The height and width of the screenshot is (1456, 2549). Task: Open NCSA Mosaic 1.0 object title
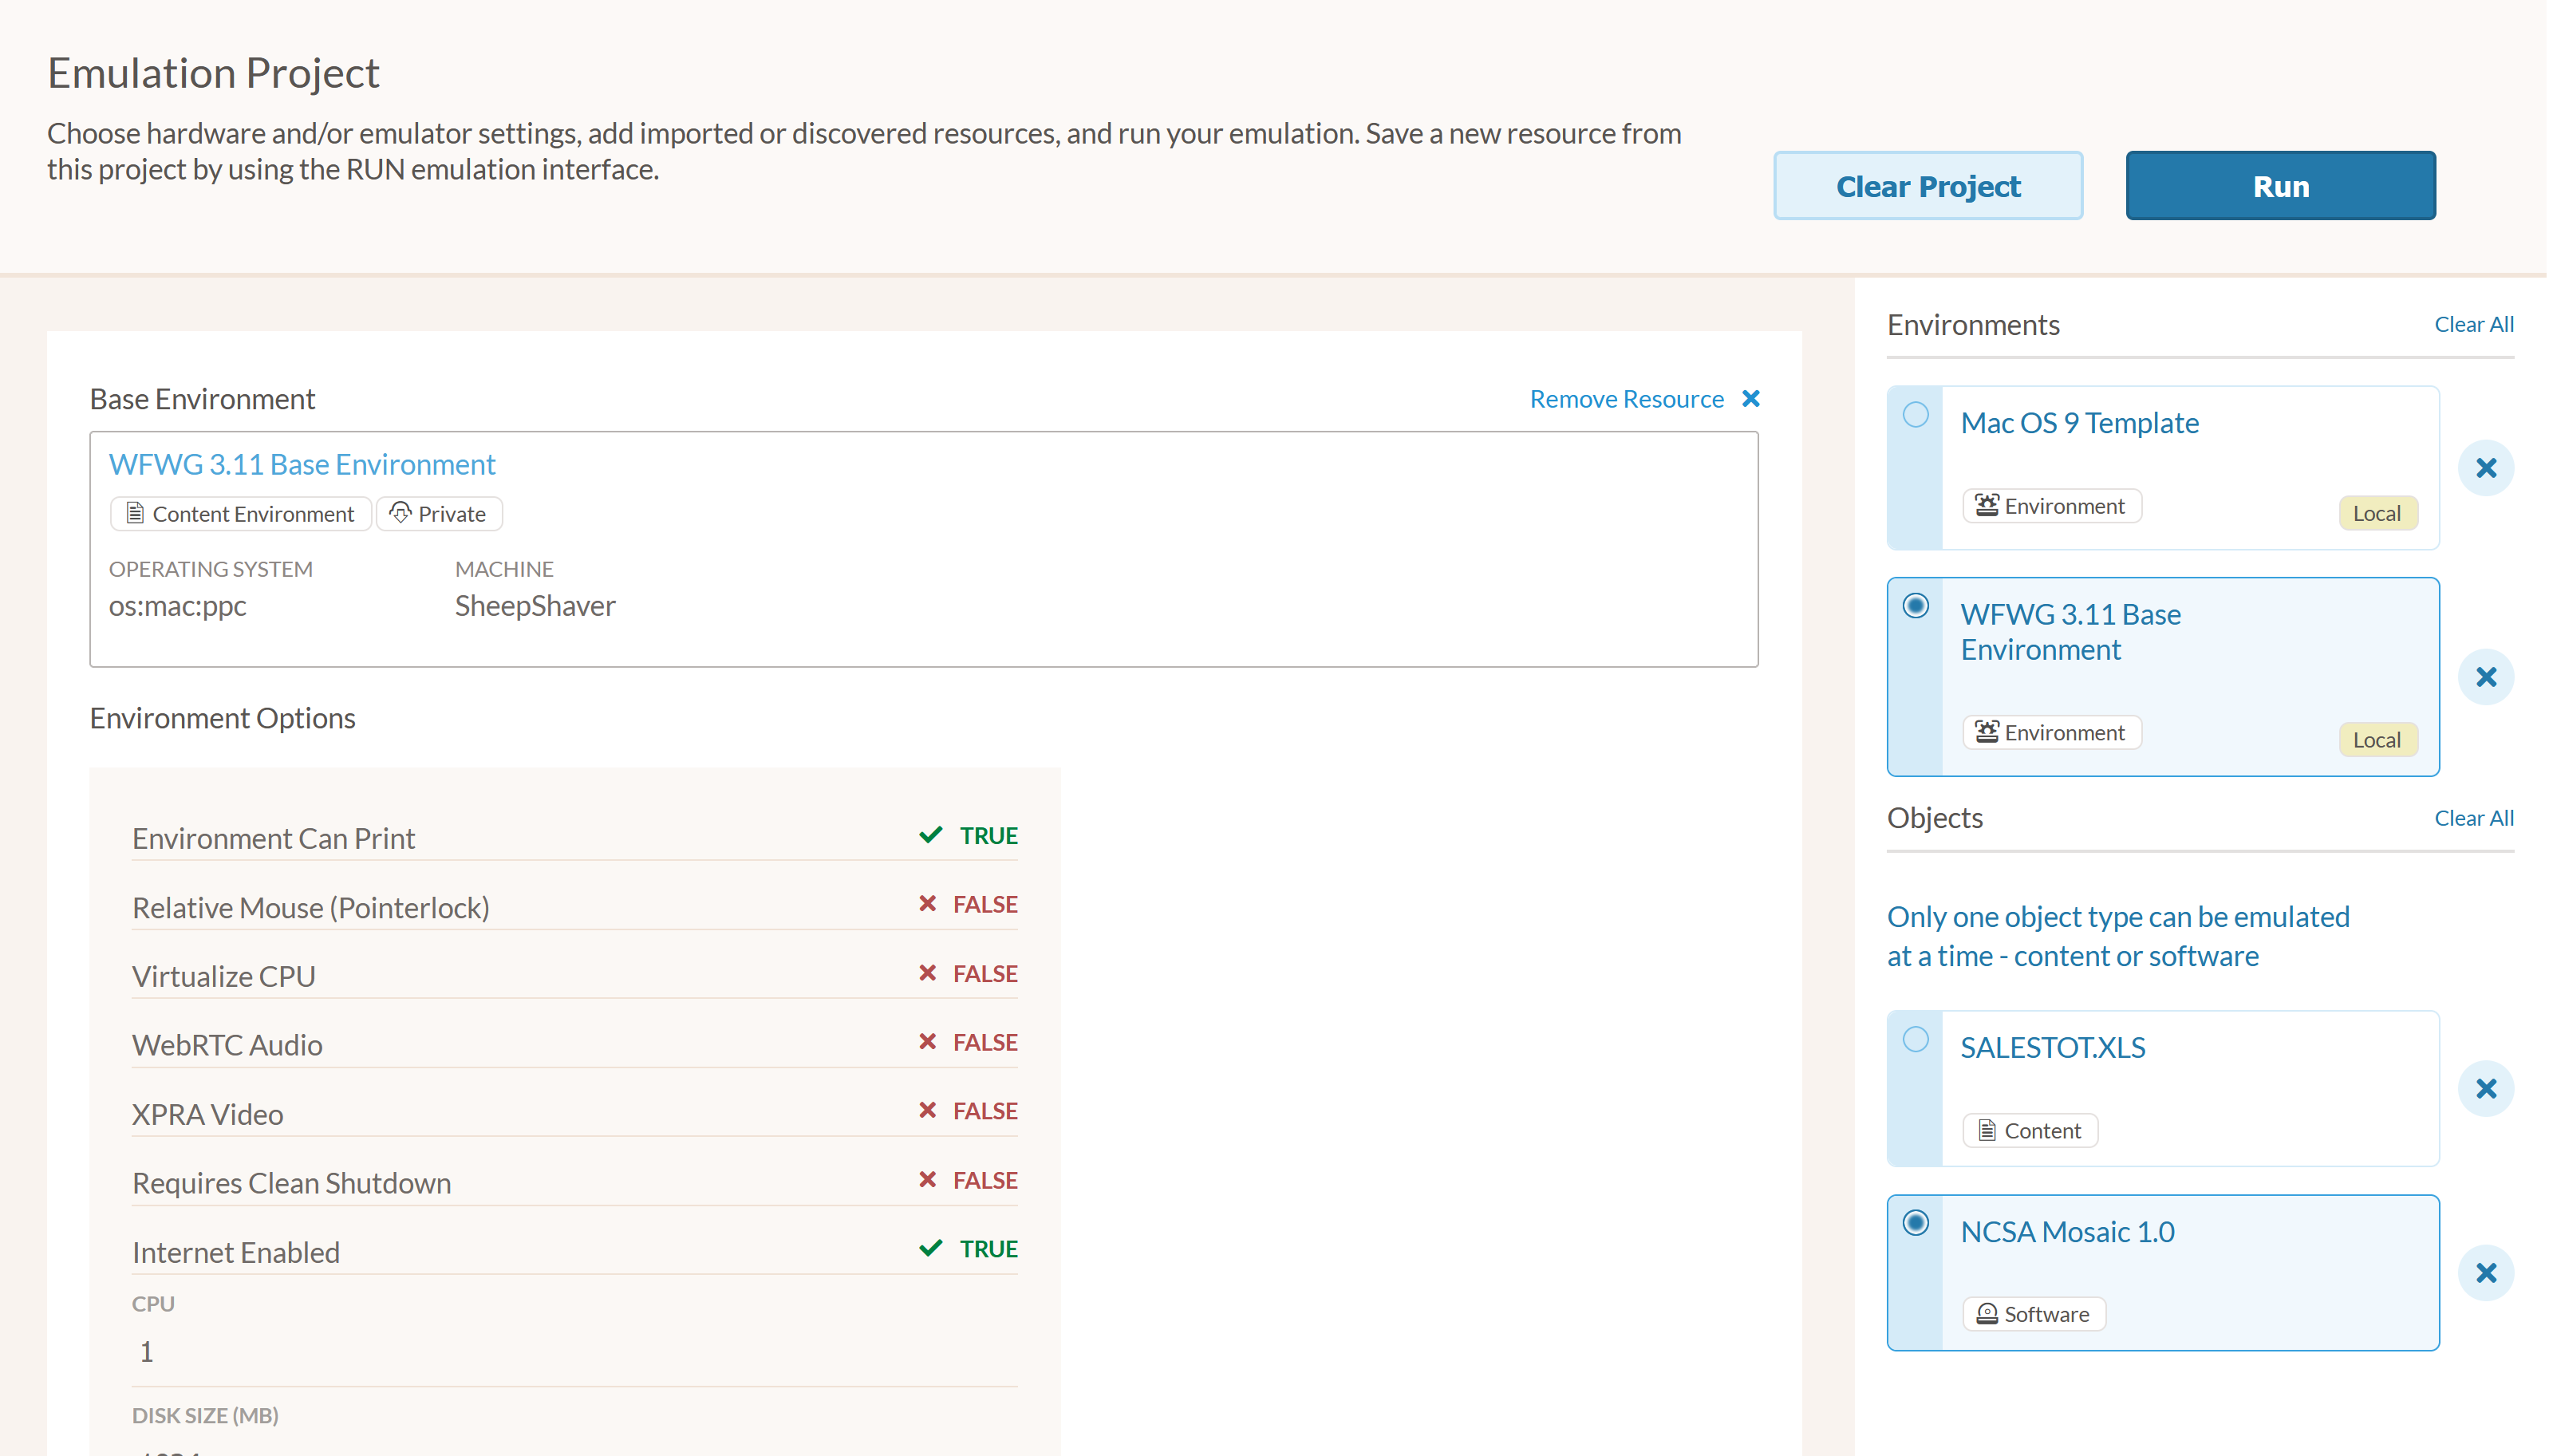pyautogui.click(x=2066, y=1232)
